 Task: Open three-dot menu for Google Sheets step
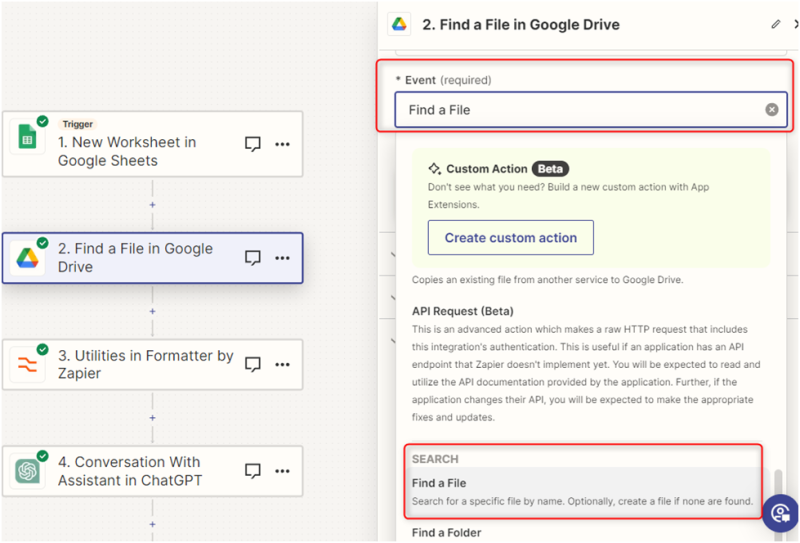282,144
